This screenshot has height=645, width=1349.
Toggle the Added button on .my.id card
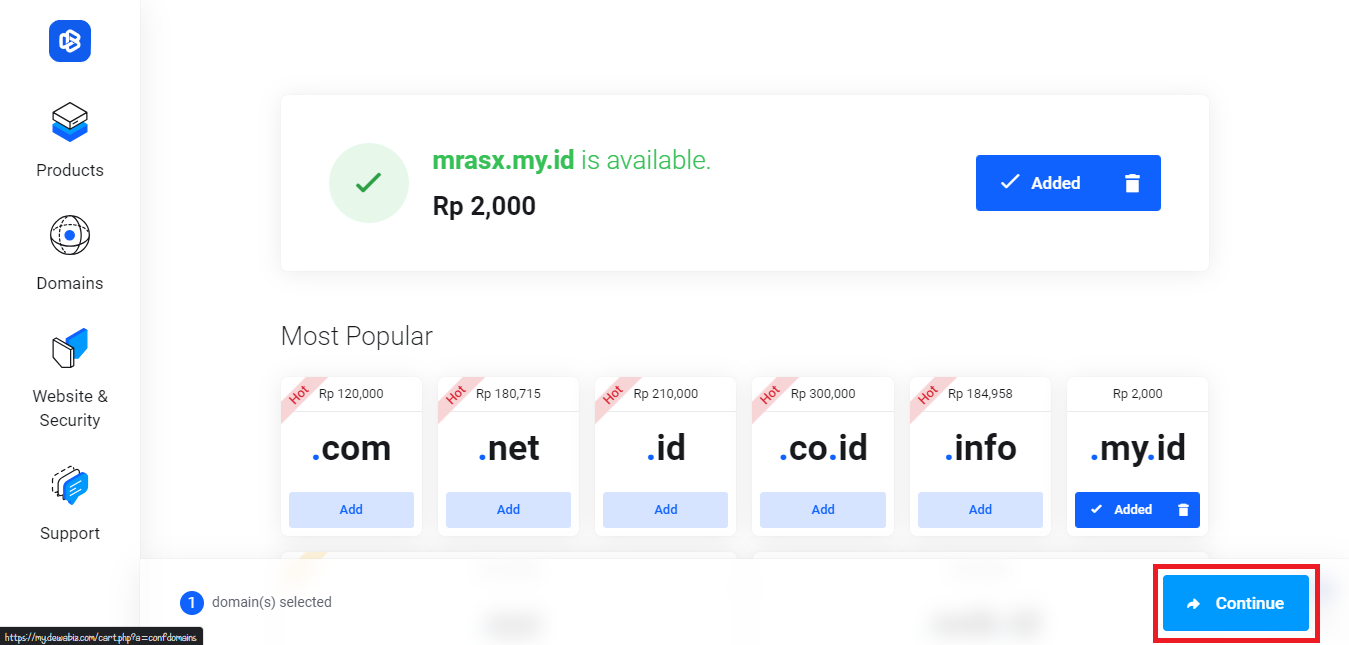(1121, 510)
